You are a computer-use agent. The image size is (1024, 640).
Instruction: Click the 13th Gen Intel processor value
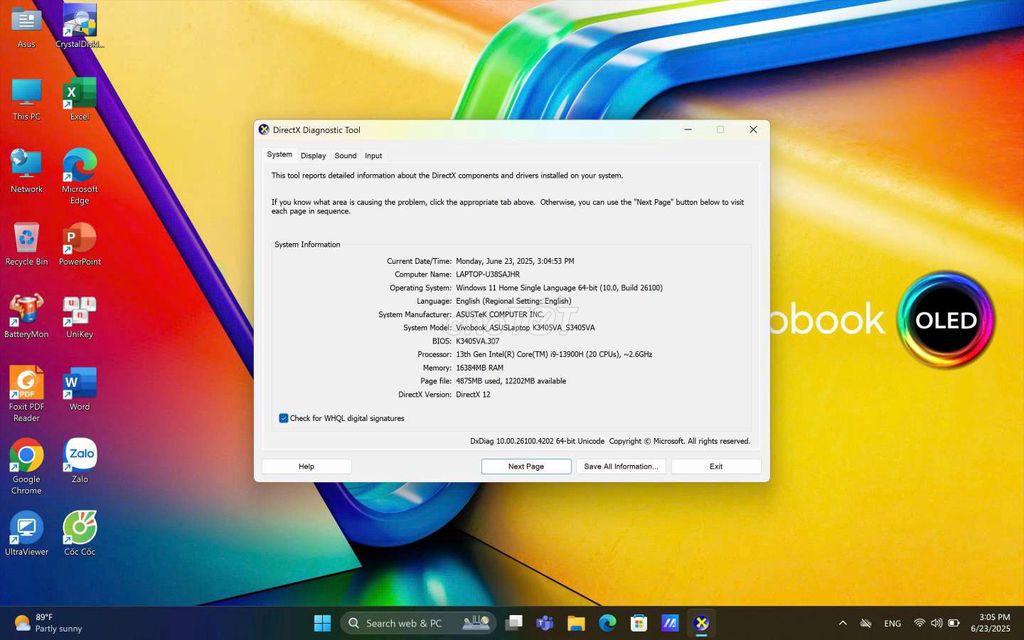554,354
